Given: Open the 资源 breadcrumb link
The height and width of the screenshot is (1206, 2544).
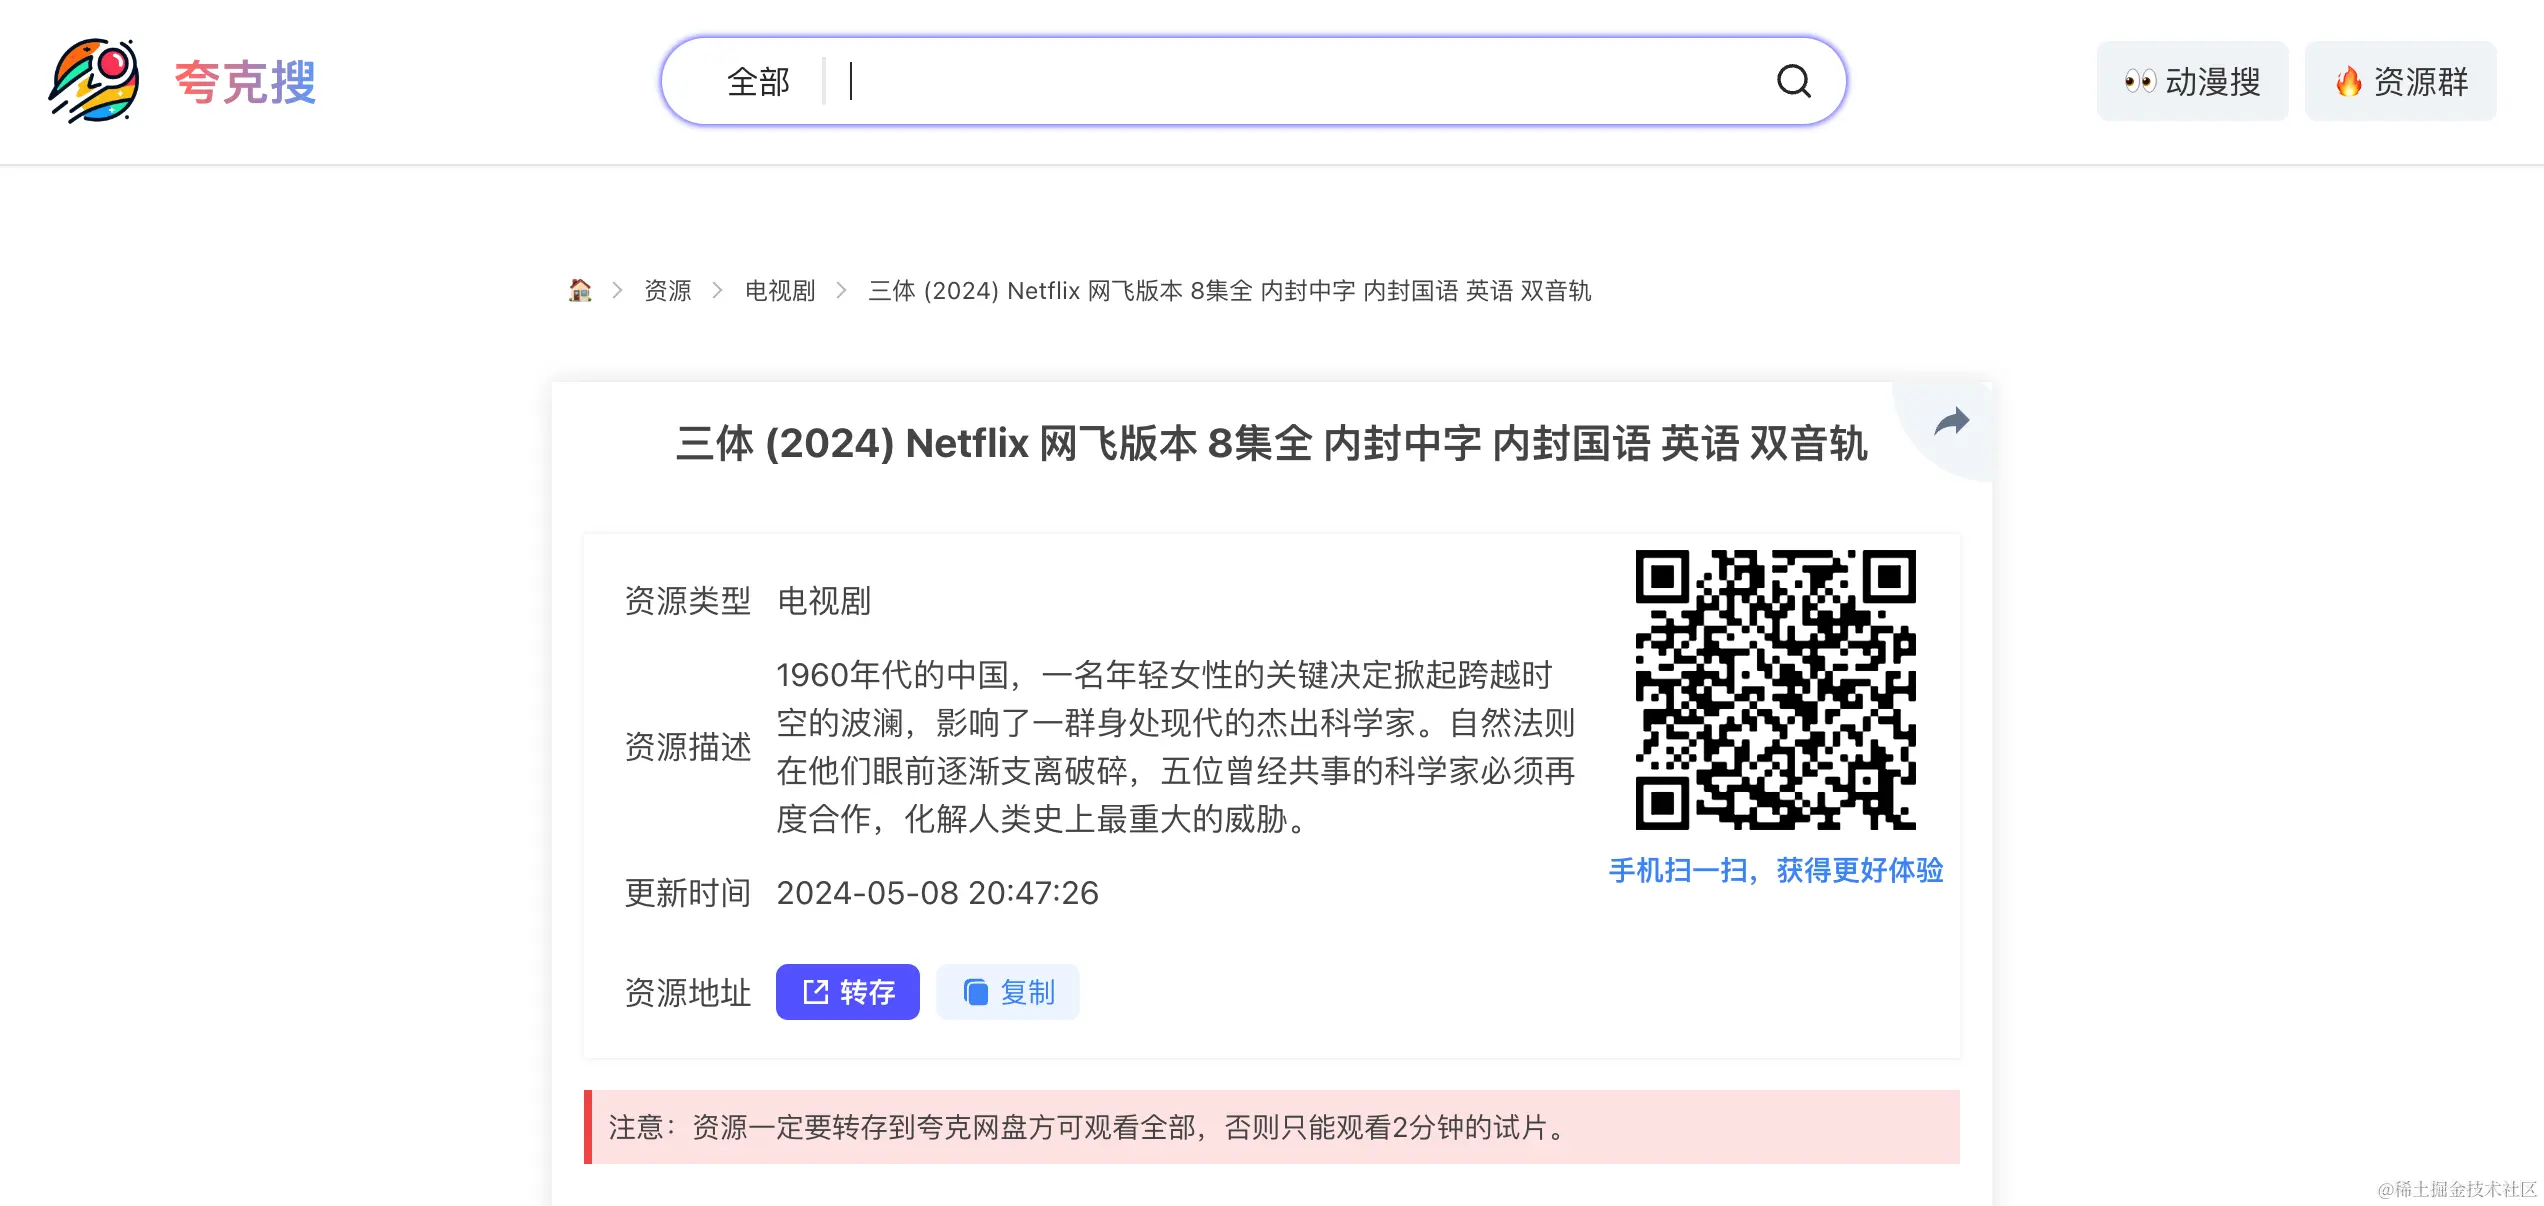Looking at the screenshot, I should pos(668,291).
